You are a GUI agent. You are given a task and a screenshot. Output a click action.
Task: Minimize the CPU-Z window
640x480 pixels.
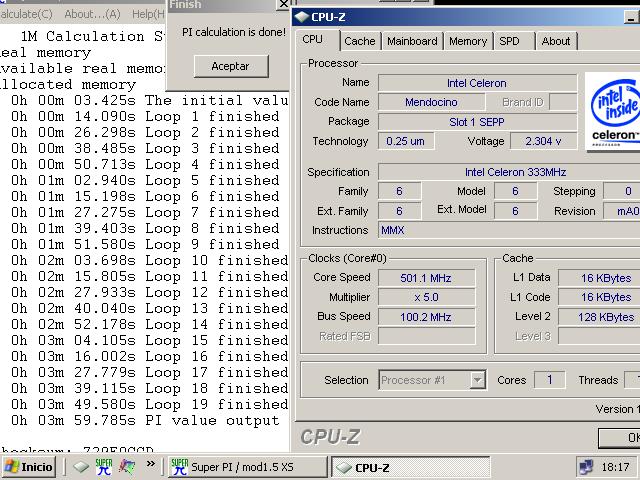[x=632, y=18]
